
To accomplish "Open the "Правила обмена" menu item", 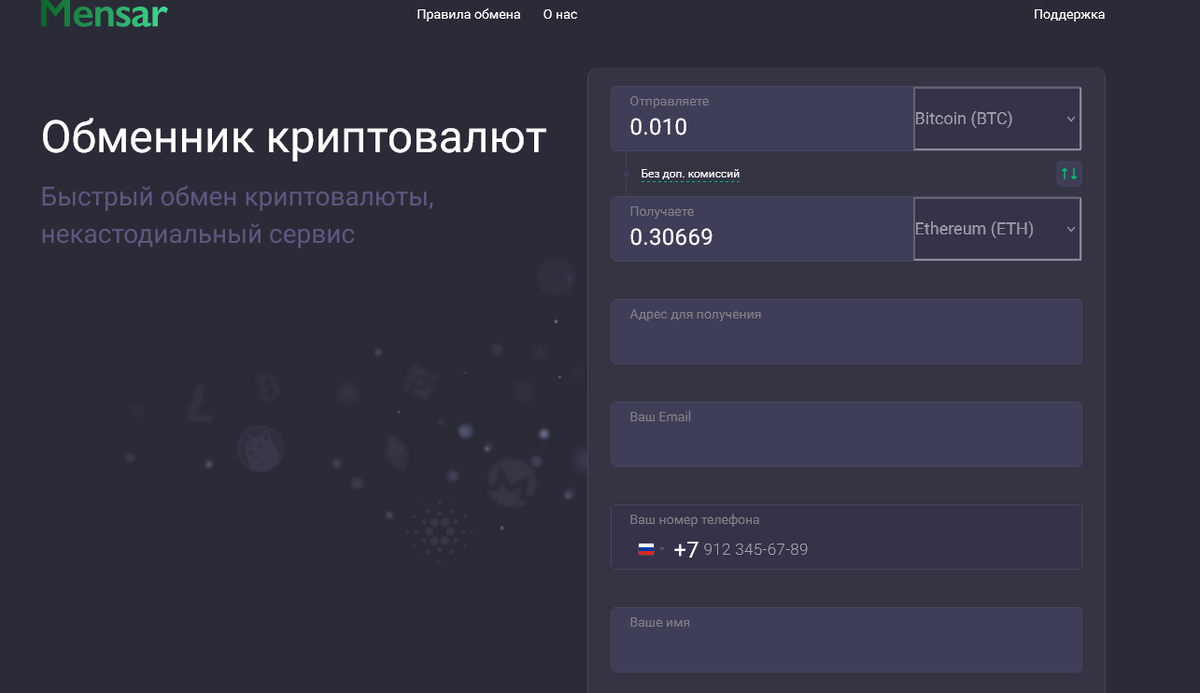I will tap(468, 14).
